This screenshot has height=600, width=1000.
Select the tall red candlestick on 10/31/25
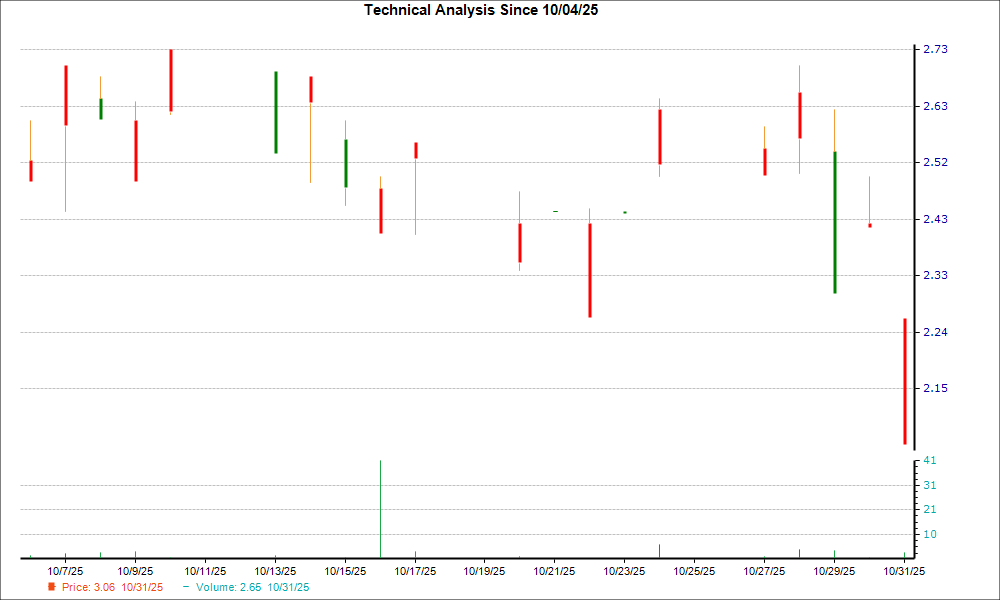coord(907,380)
